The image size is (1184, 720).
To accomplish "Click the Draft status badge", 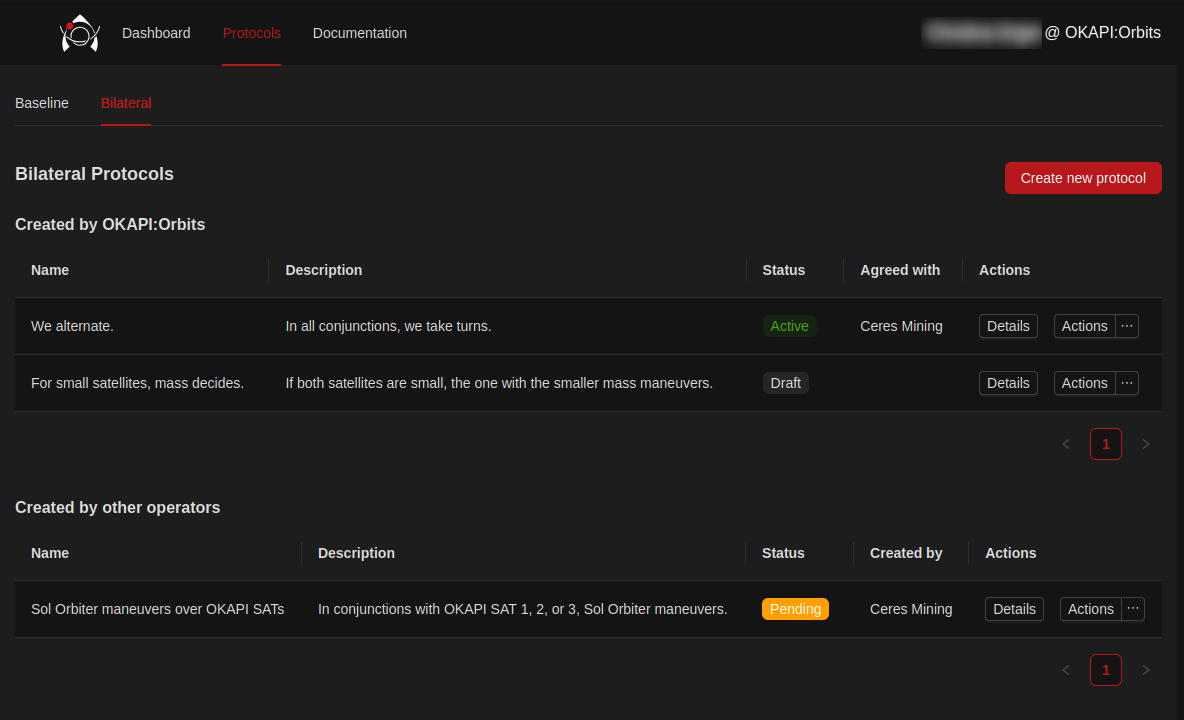I will [x=785, y=383].
